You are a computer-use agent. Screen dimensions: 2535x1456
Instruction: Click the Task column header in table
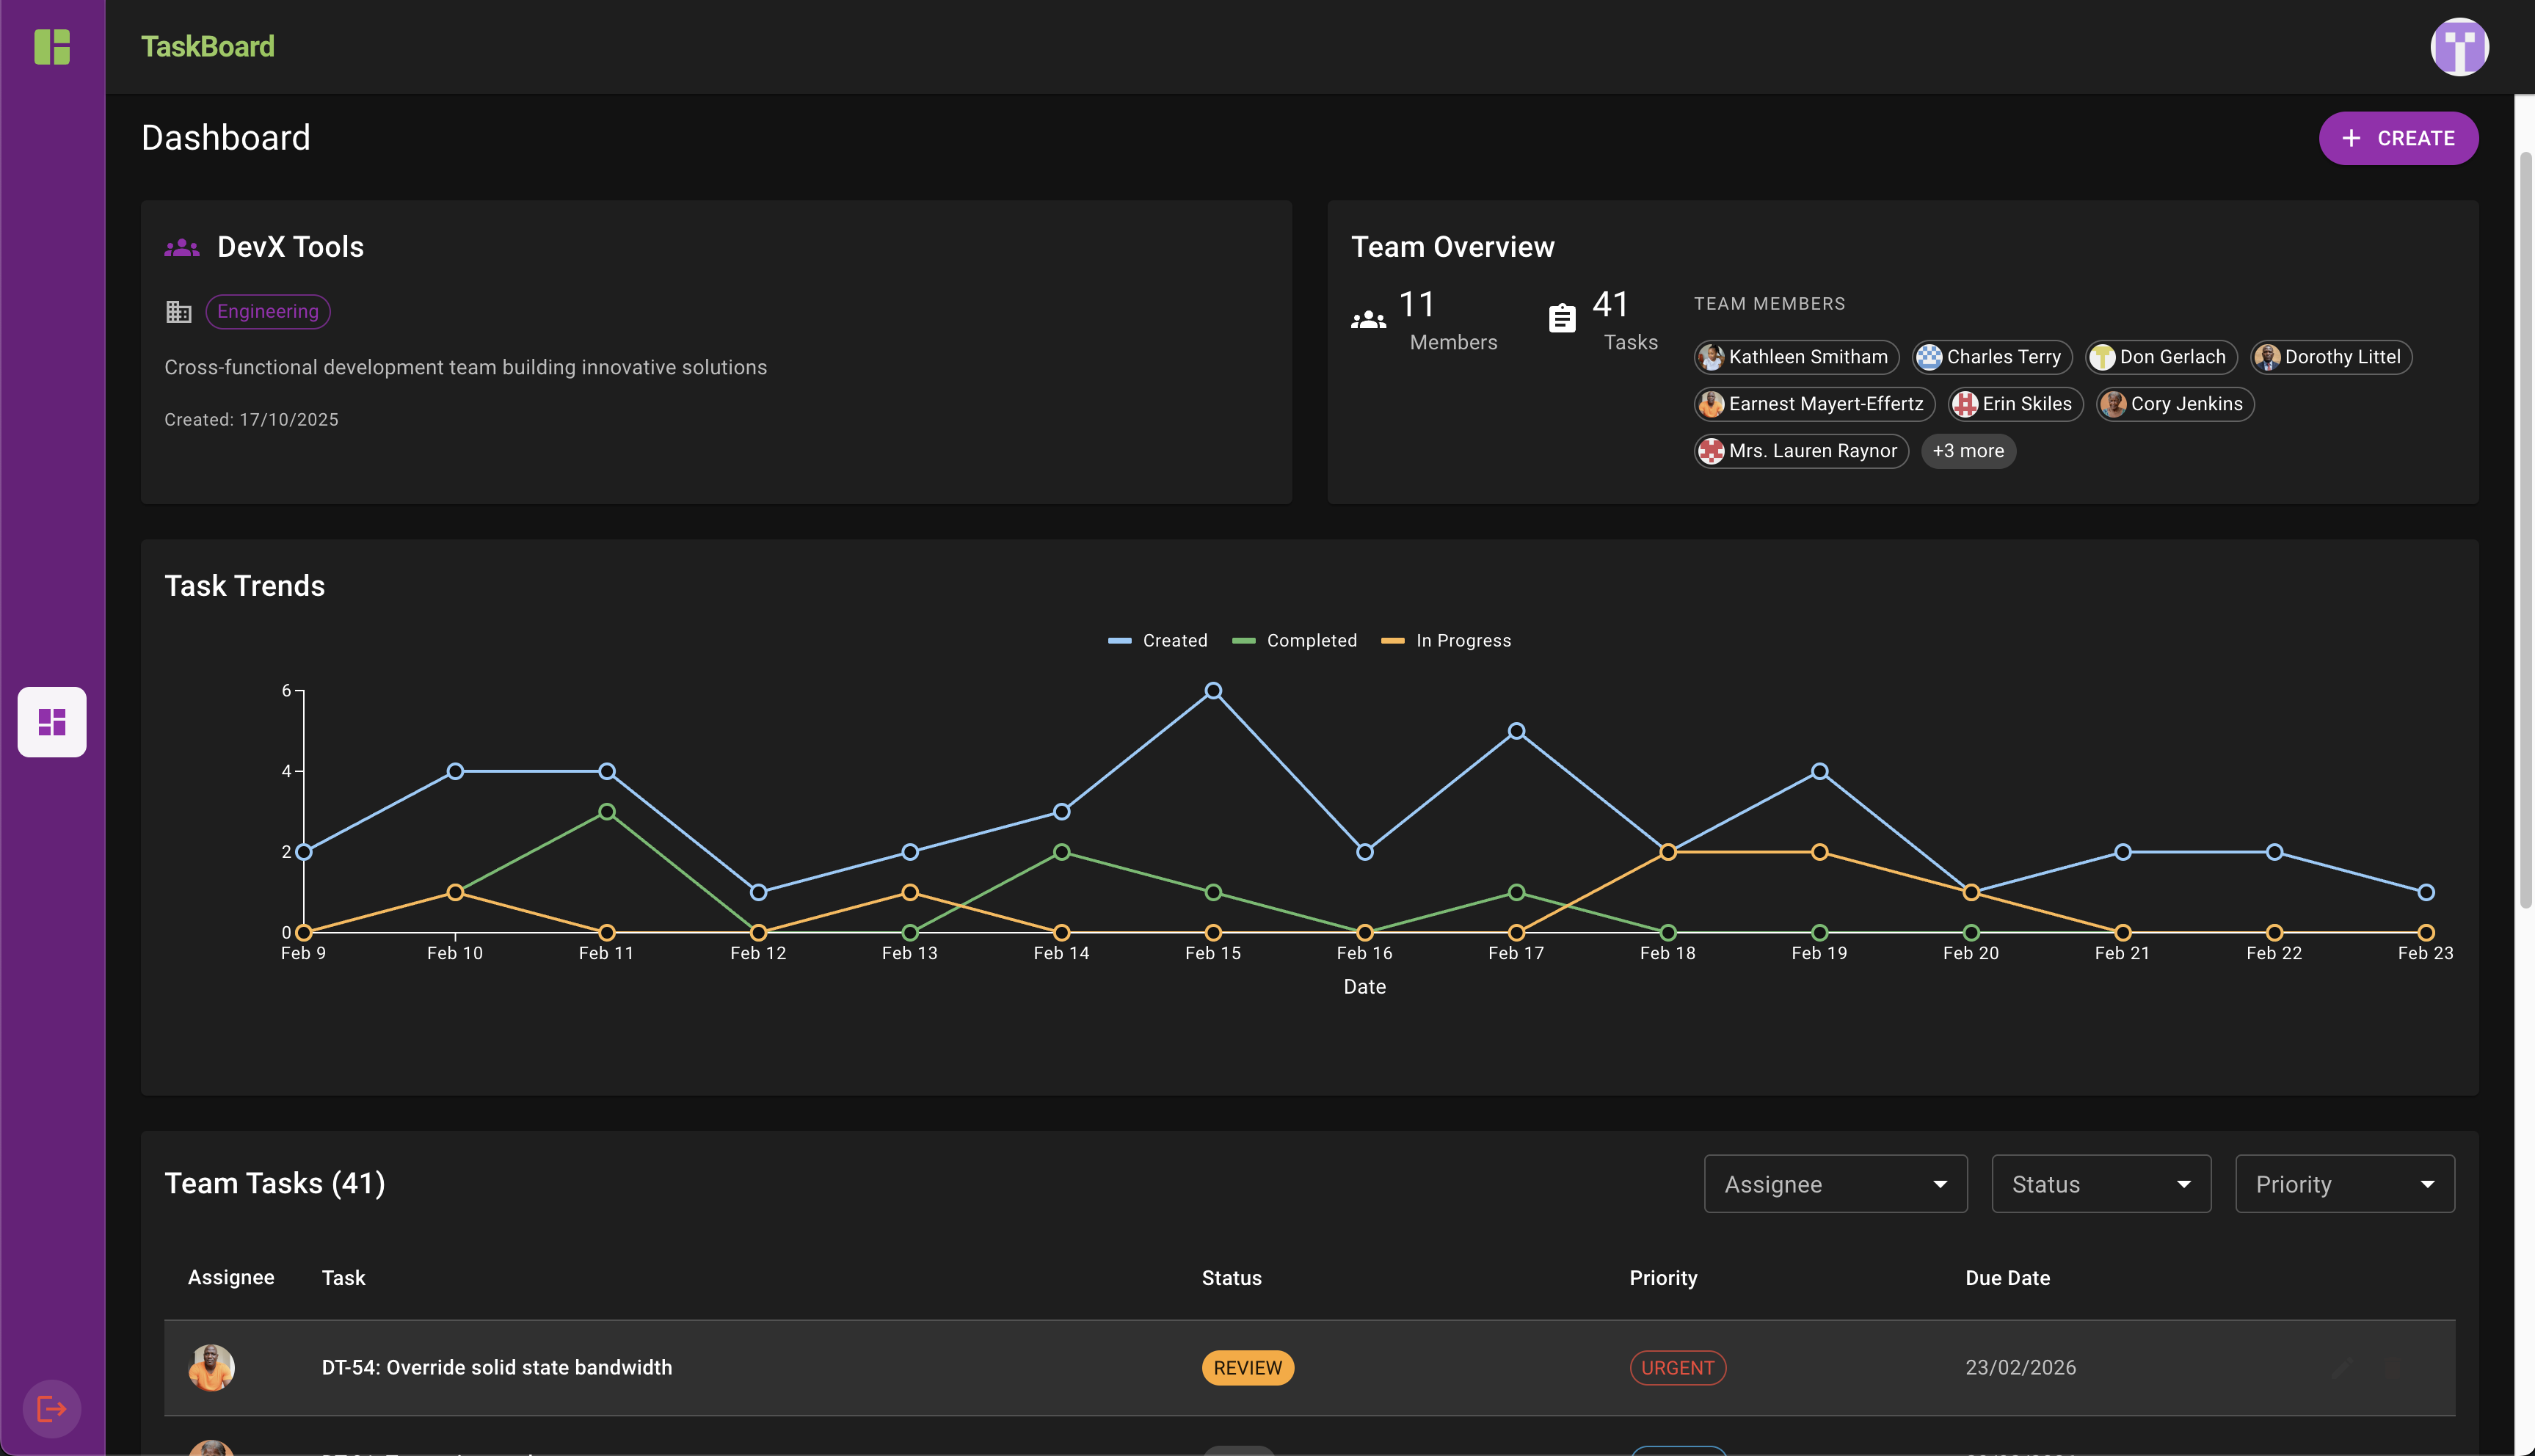343,1278
